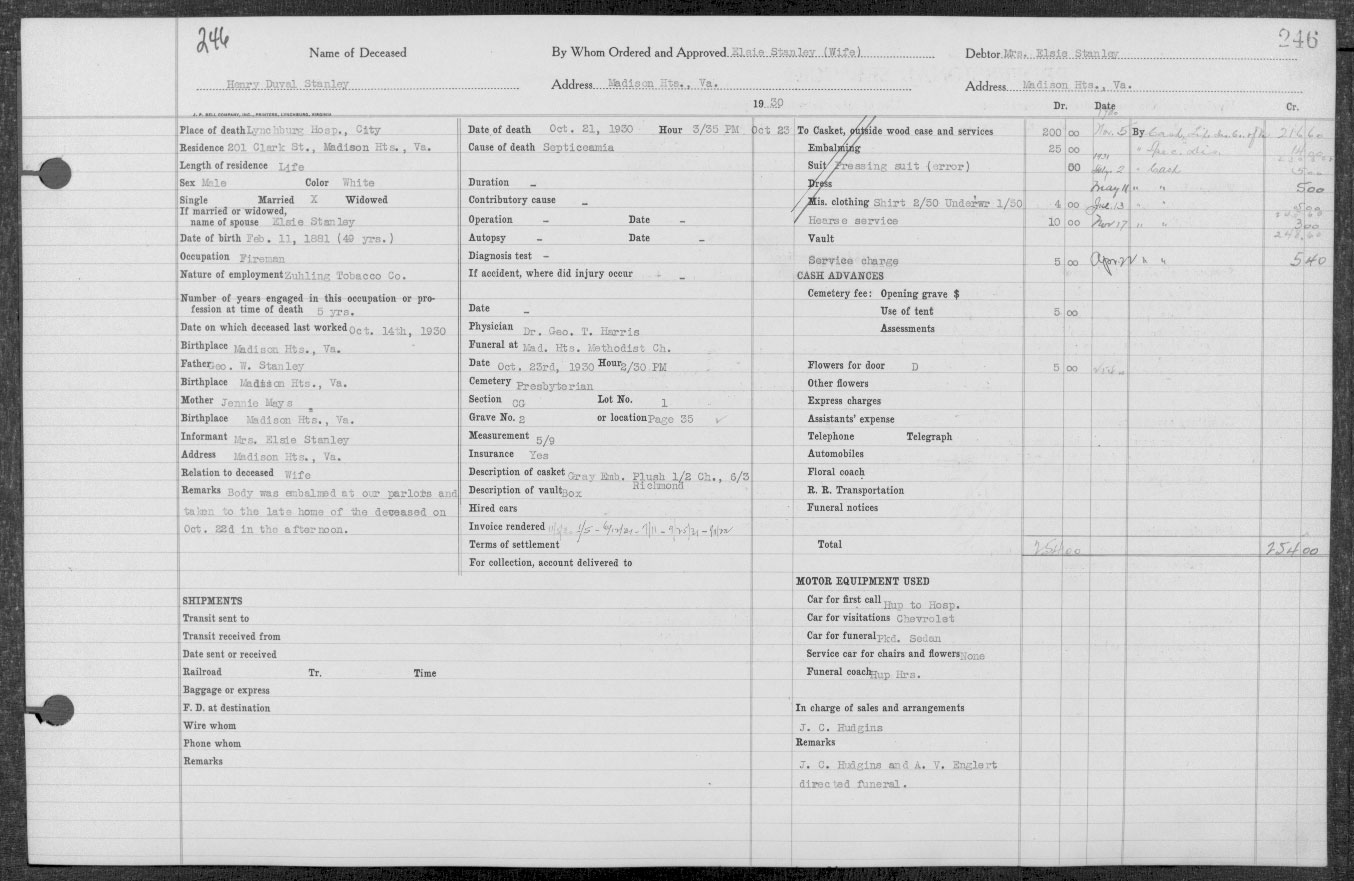Click the deceased name Henry Duval Stanley
Viewport: 1354px width, 881px height.
click(x=286, y=84)
